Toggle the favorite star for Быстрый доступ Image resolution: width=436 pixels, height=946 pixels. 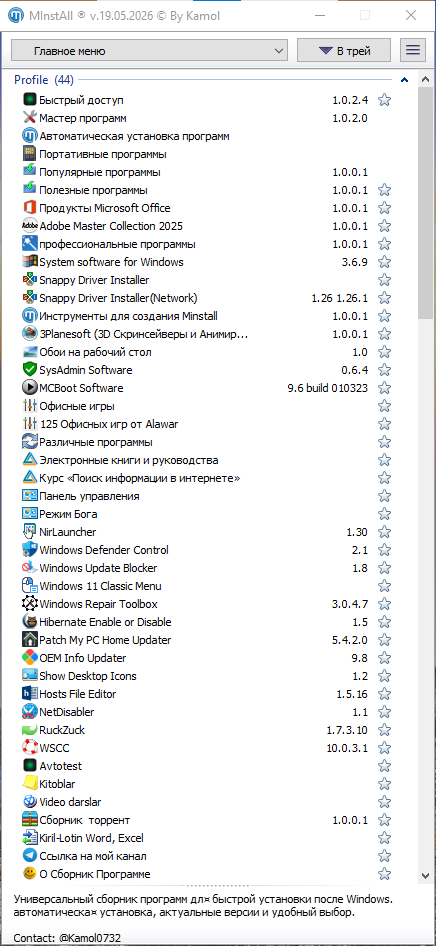(x=384, y=100)
